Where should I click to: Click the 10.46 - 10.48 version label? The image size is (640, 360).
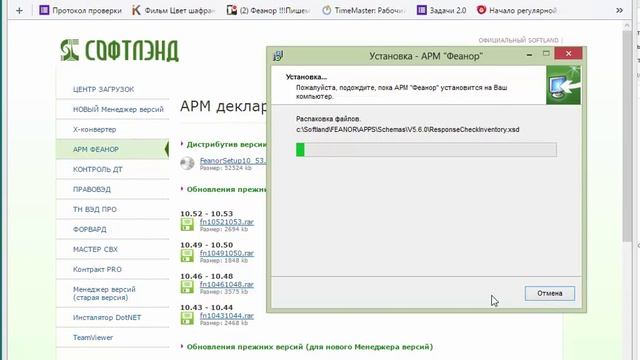pos(207,276)
